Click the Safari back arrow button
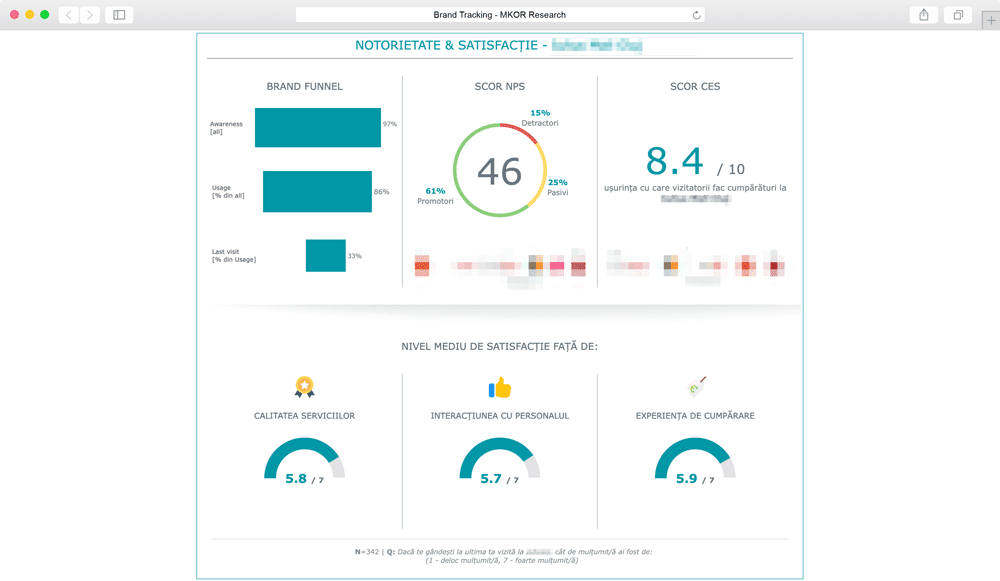 click(x=69, y=15)
